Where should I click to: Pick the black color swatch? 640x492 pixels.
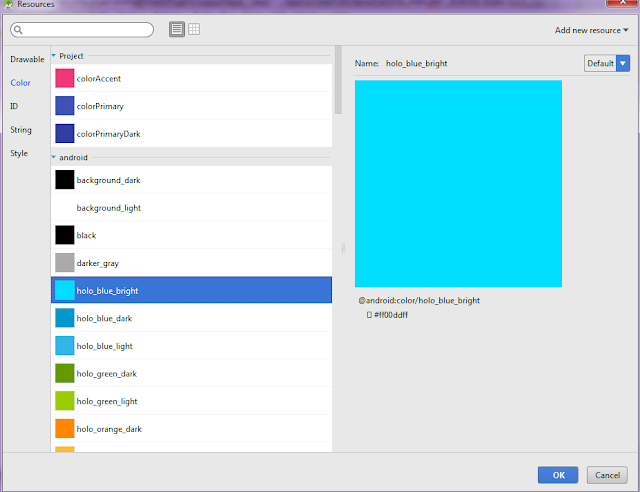(65, 235)
